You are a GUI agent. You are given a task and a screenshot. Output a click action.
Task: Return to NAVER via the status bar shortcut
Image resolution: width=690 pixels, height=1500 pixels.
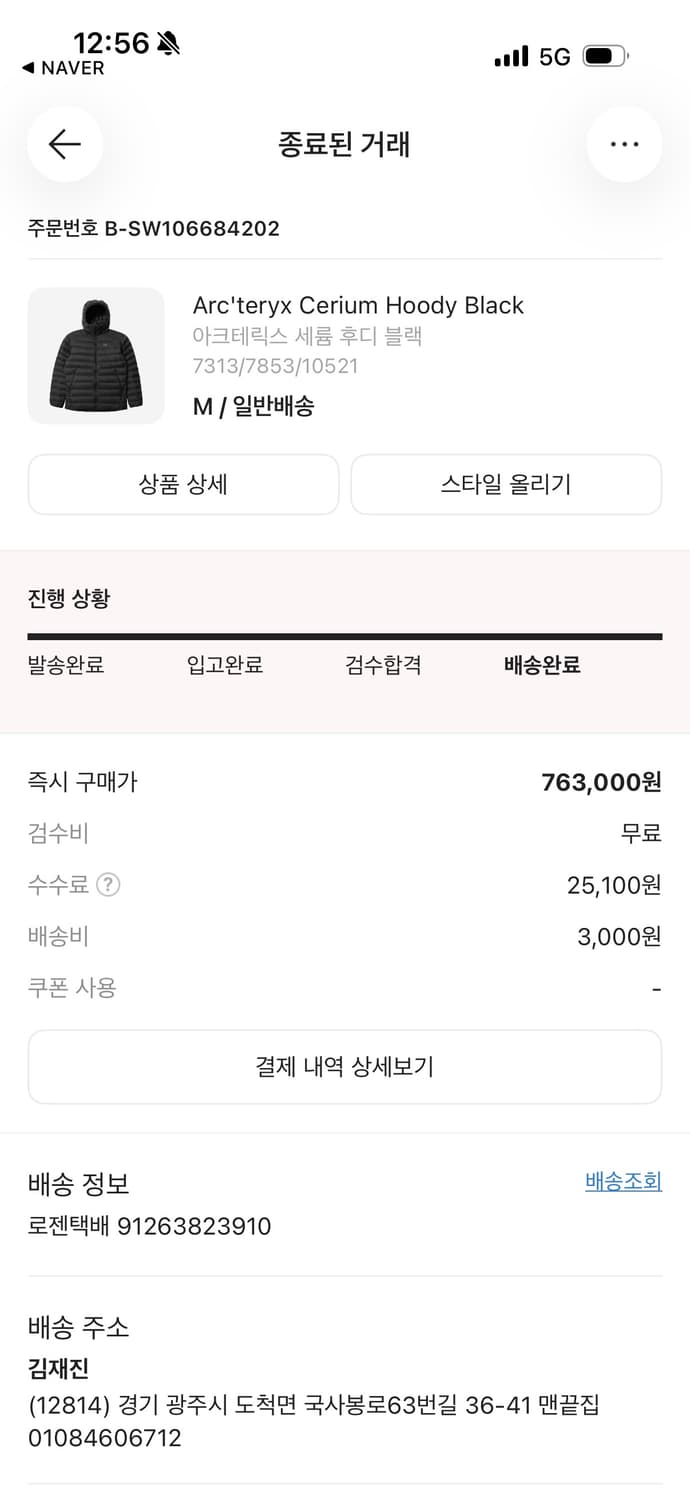pyautogui.click(x=63, y=70)
